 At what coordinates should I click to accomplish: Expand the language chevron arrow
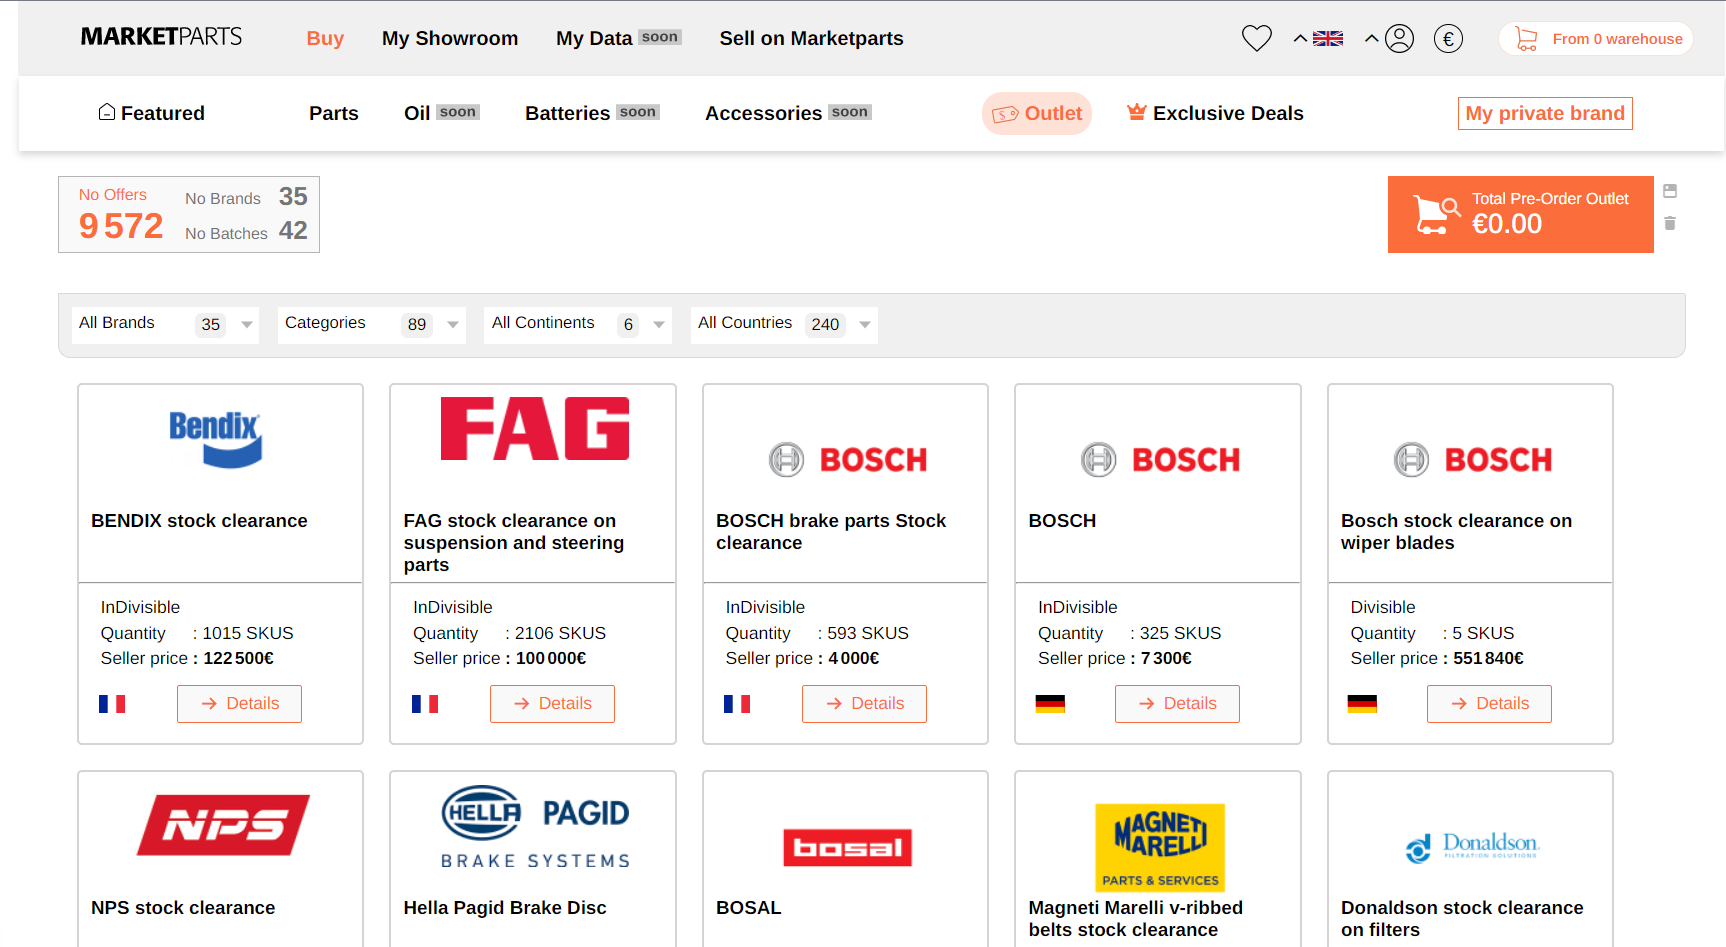point(1300,39)
